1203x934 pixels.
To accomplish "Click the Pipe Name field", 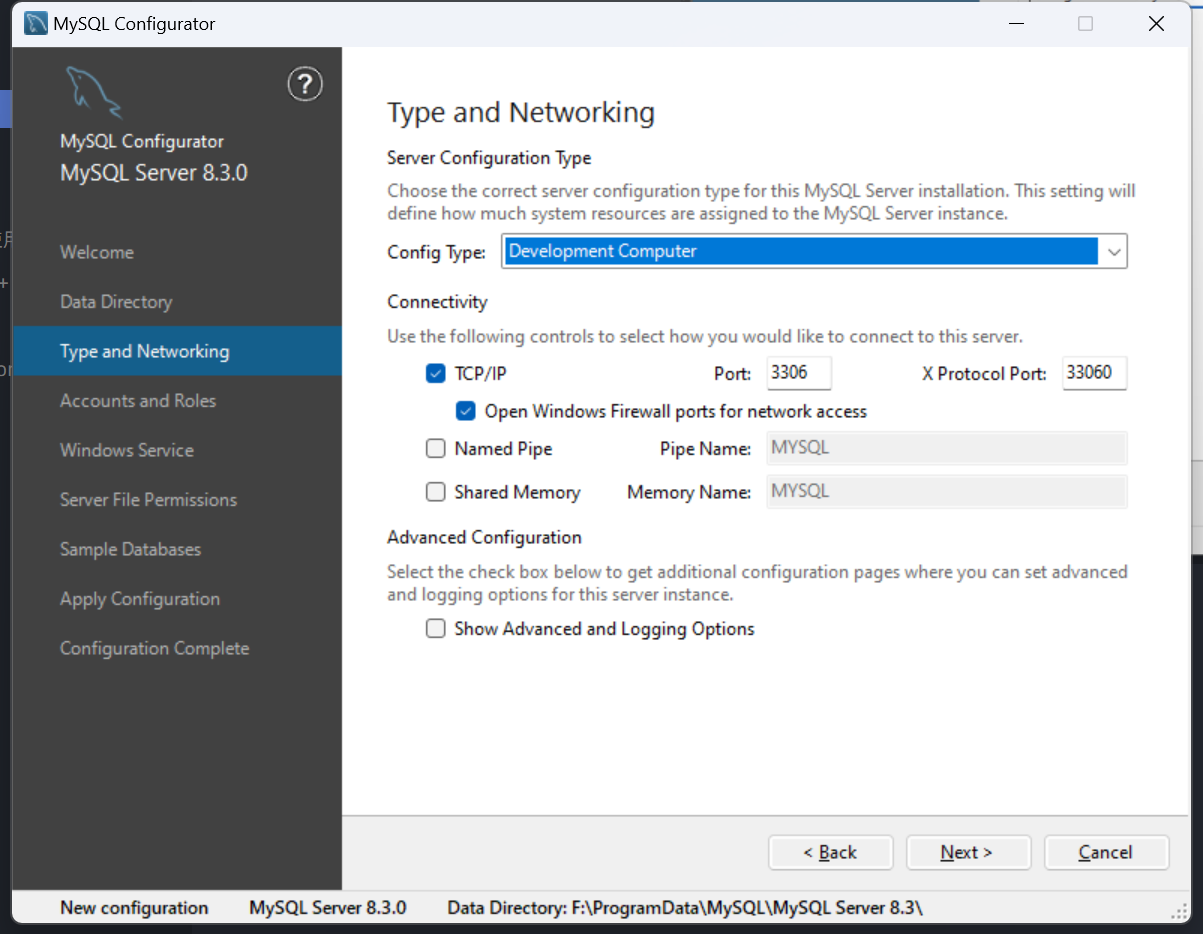I will point(947,448).
